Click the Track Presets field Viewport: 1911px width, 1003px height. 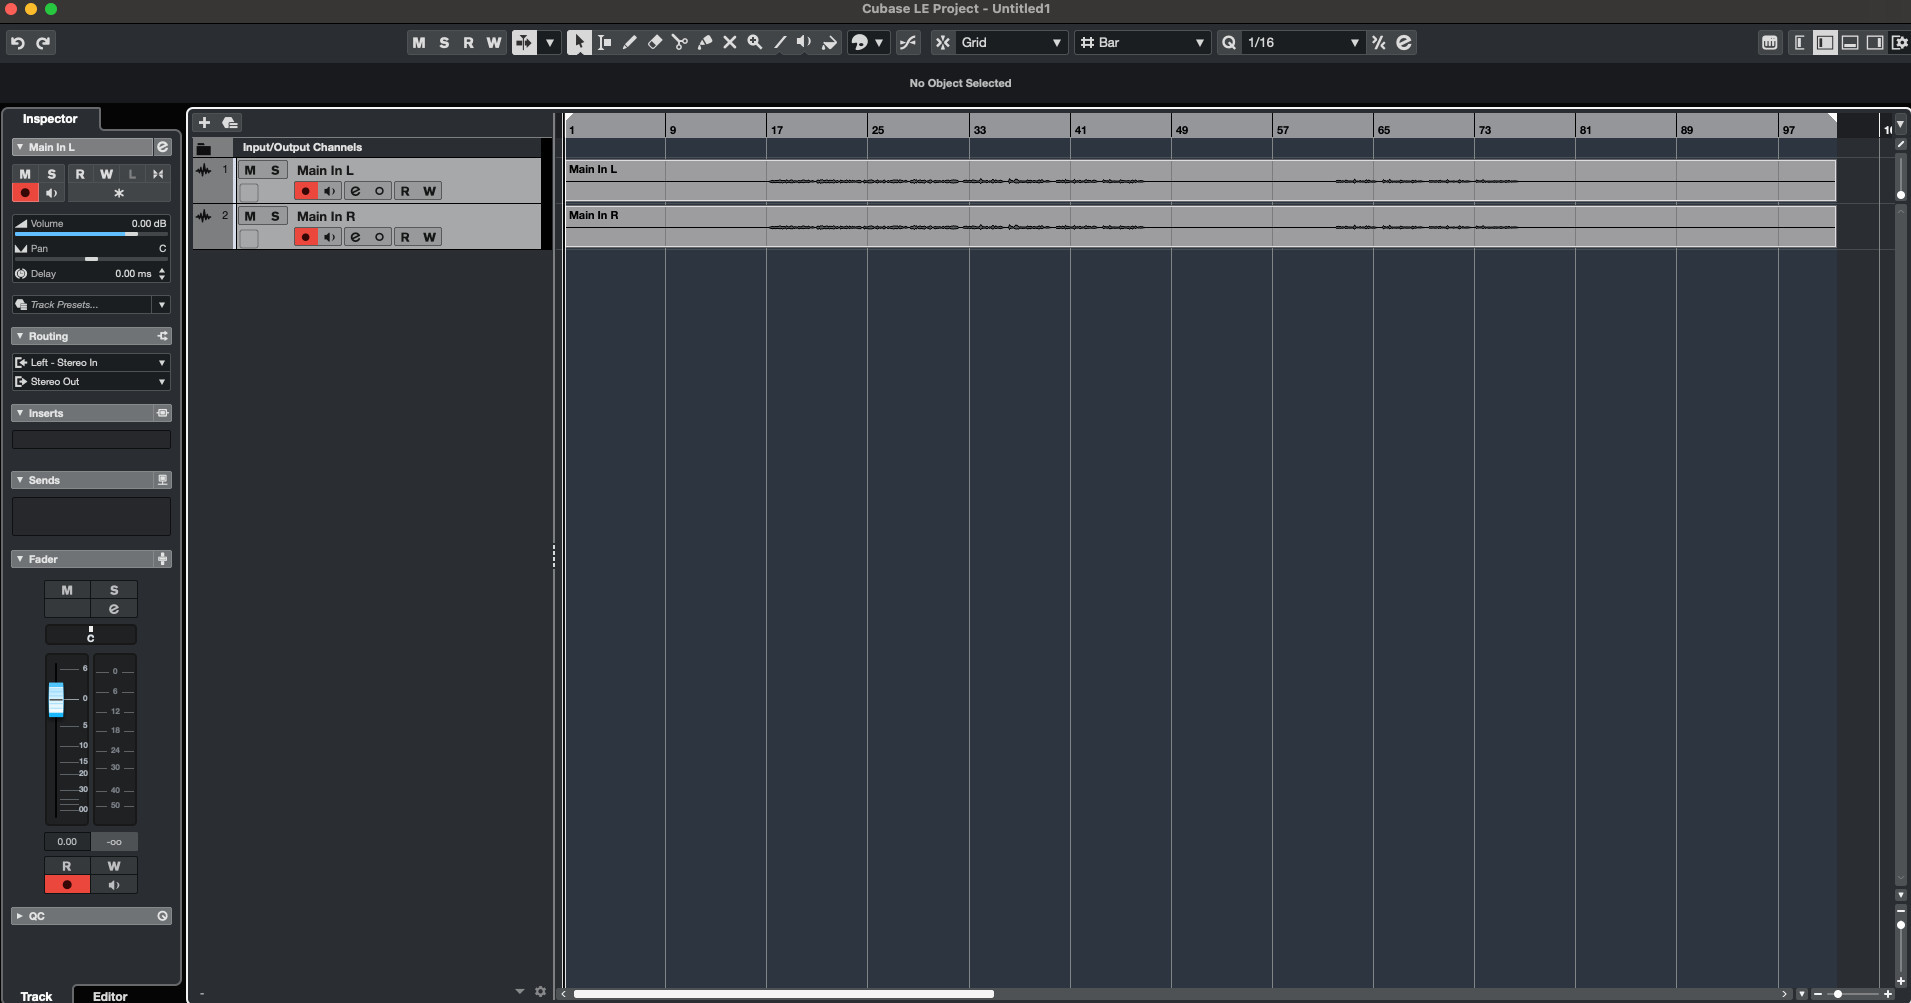coord(85,305)
